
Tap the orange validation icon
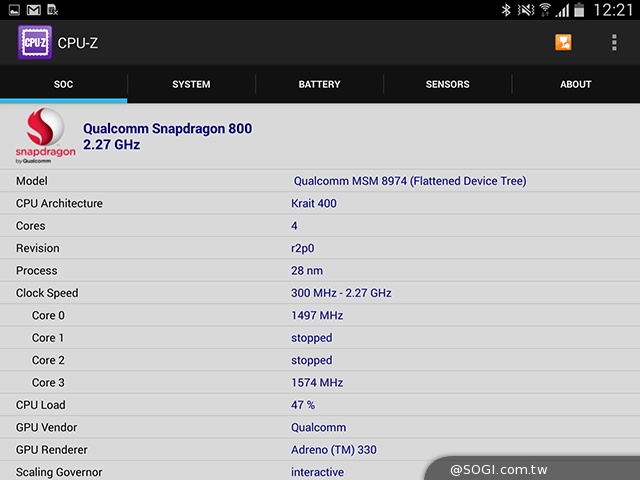click(563, 42)
